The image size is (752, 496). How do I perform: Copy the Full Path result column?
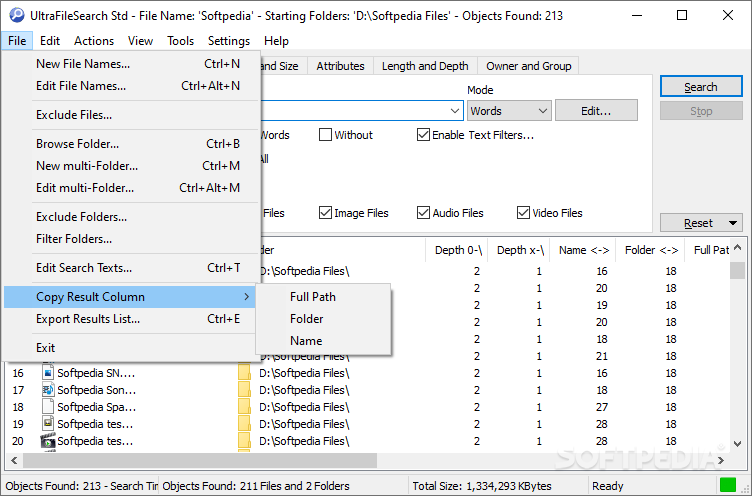coord(324,297)
